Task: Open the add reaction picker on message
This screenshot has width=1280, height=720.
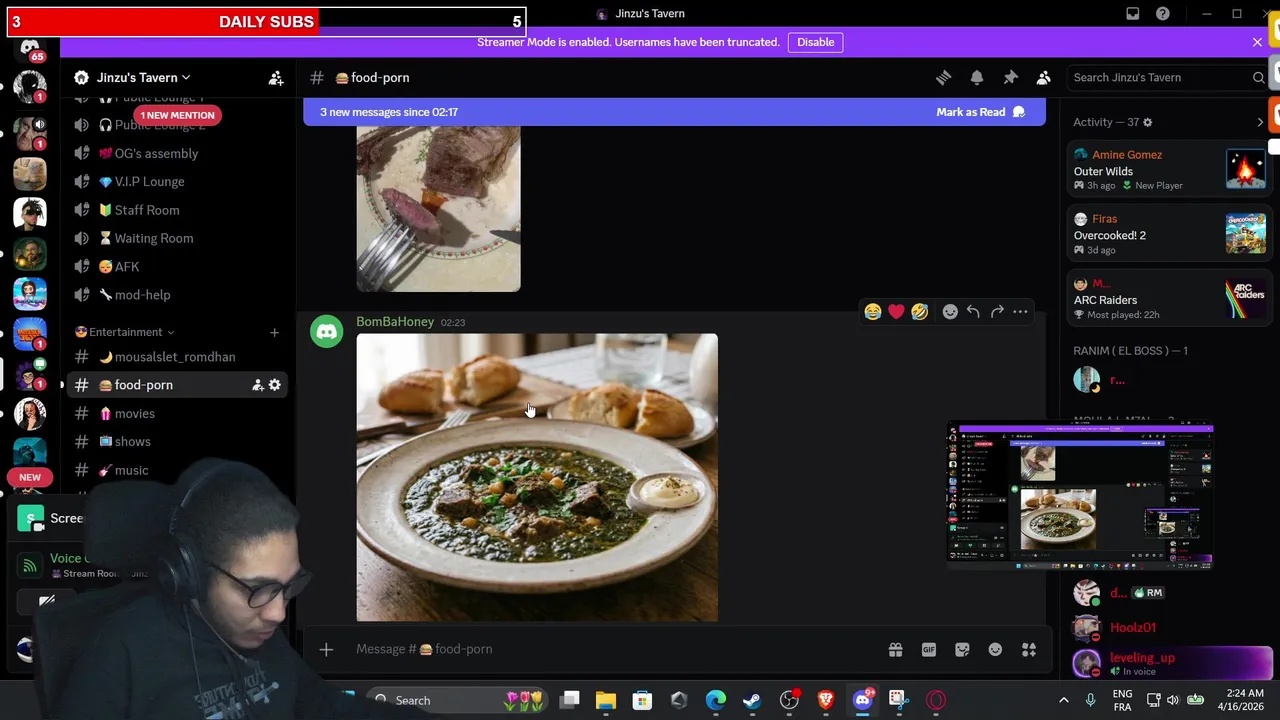Action: point(950,312)
